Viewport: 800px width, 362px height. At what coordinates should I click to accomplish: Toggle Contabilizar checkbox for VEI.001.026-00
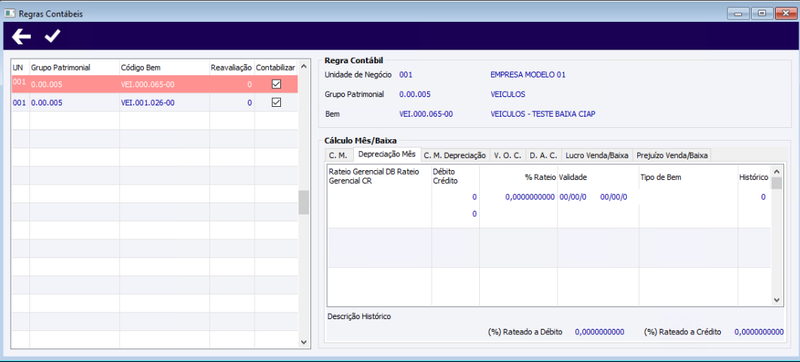pyautogui.click(x=276, y=102)
